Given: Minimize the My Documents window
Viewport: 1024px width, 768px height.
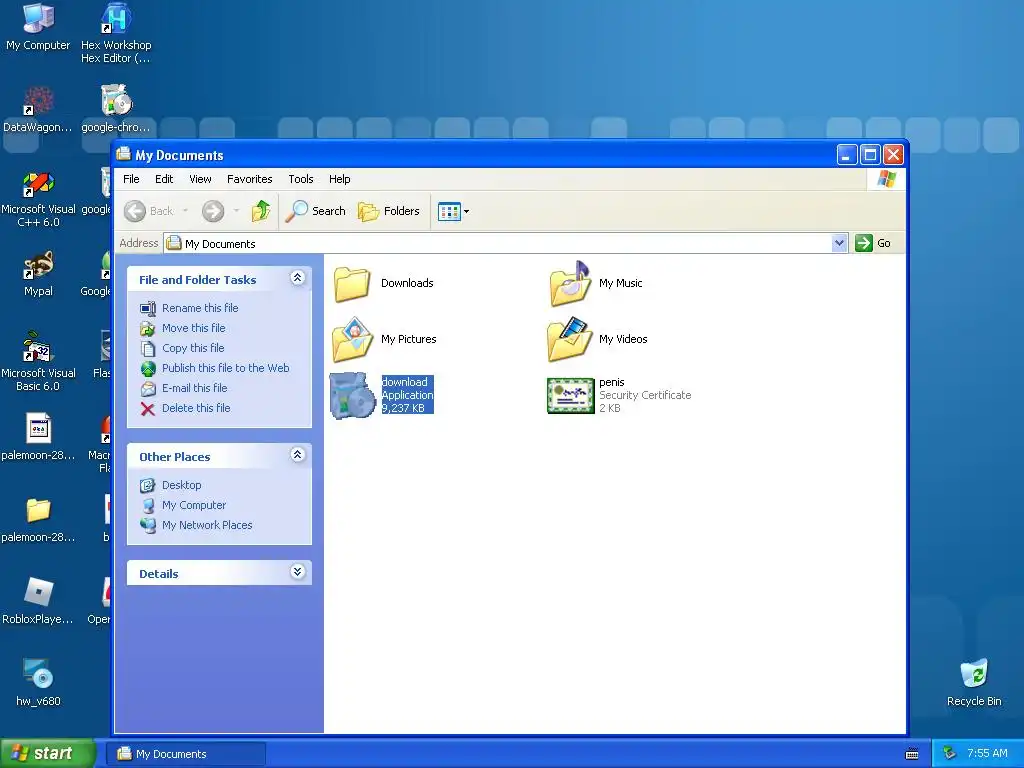Looking at the screenshot, I should click(x=847, y=155).
